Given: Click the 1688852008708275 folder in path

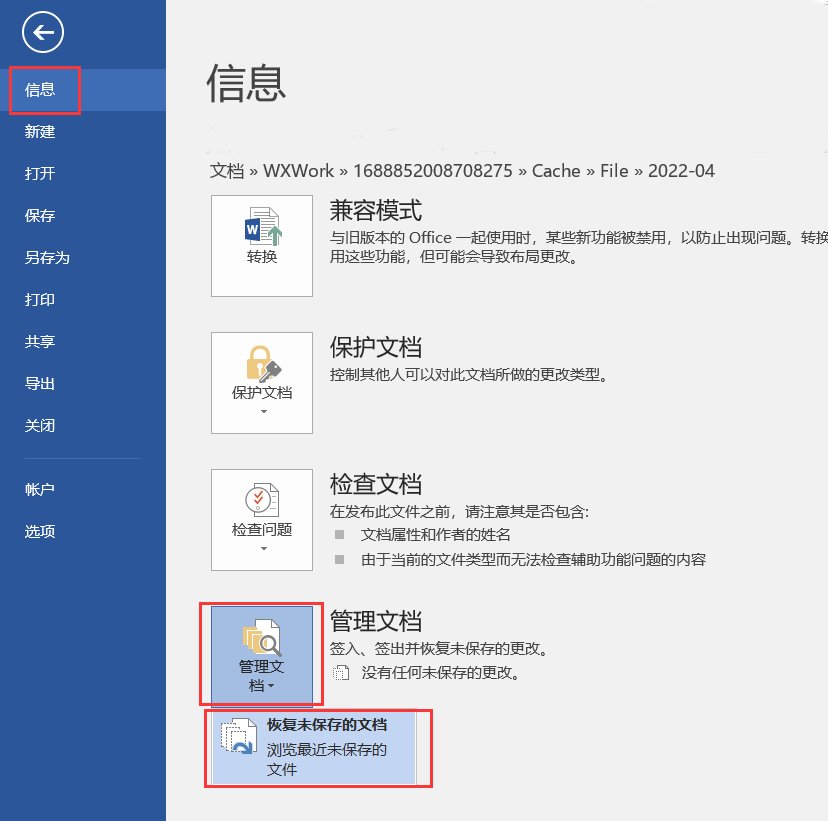Looking at the screenshot, I should coord(432,171).
